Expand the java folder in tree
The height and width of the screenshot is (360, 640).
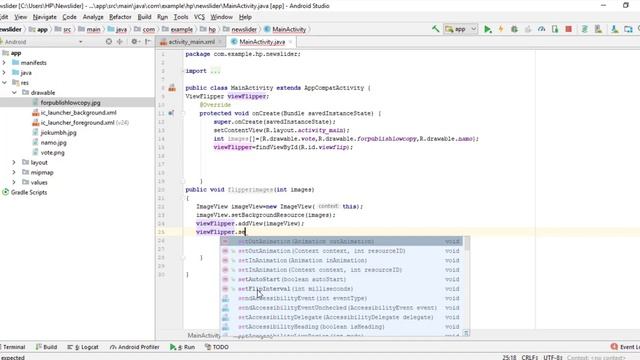4,73
